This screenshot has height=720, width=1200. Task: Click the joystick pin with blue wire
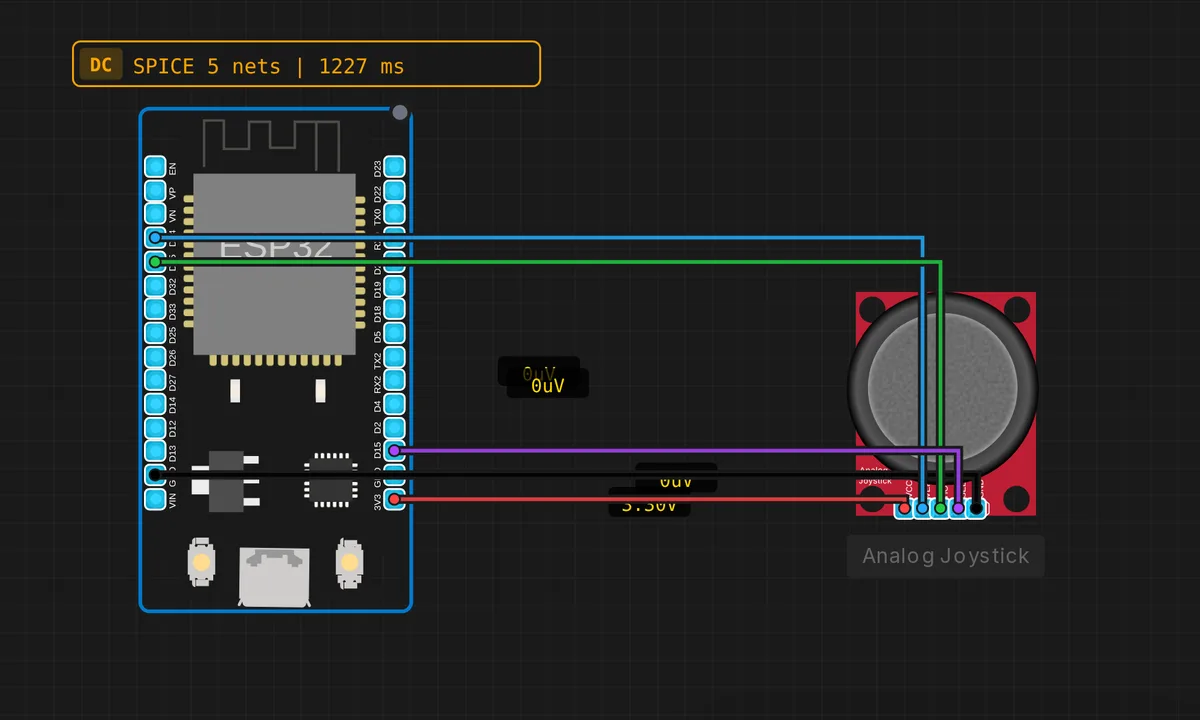[x=922, y=509]
